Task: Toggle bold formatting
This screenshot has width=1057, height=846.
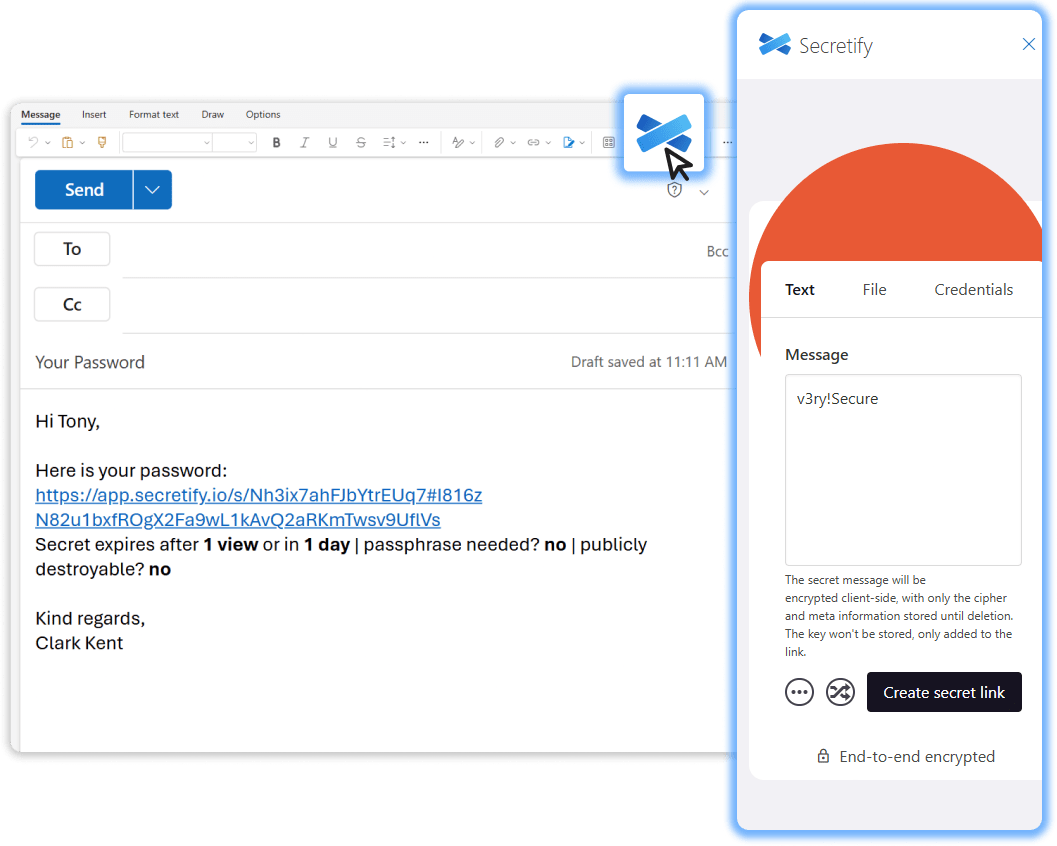Action: (x=277, y=143)
